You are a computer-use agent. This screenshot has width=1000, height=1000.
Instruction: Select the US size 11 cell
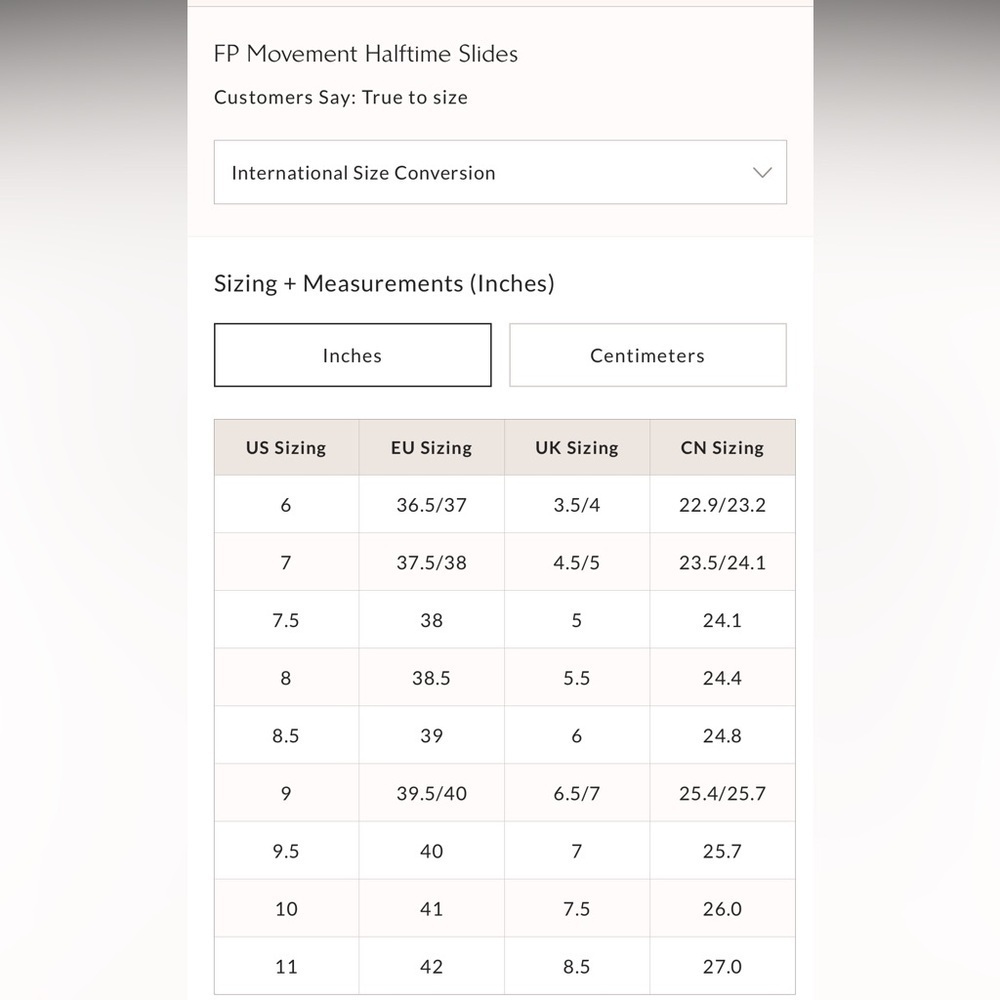pyautogui.click(x=286, y=967)
